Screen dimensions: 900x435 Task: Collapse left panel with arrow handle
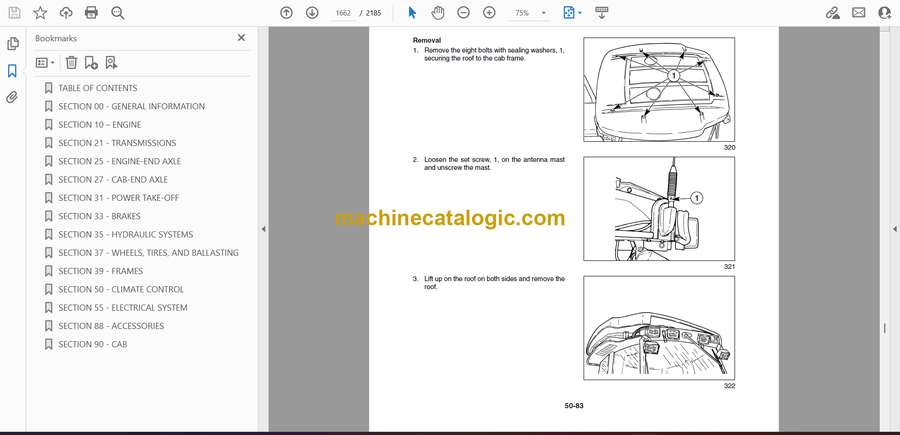[x=263, y=229]
